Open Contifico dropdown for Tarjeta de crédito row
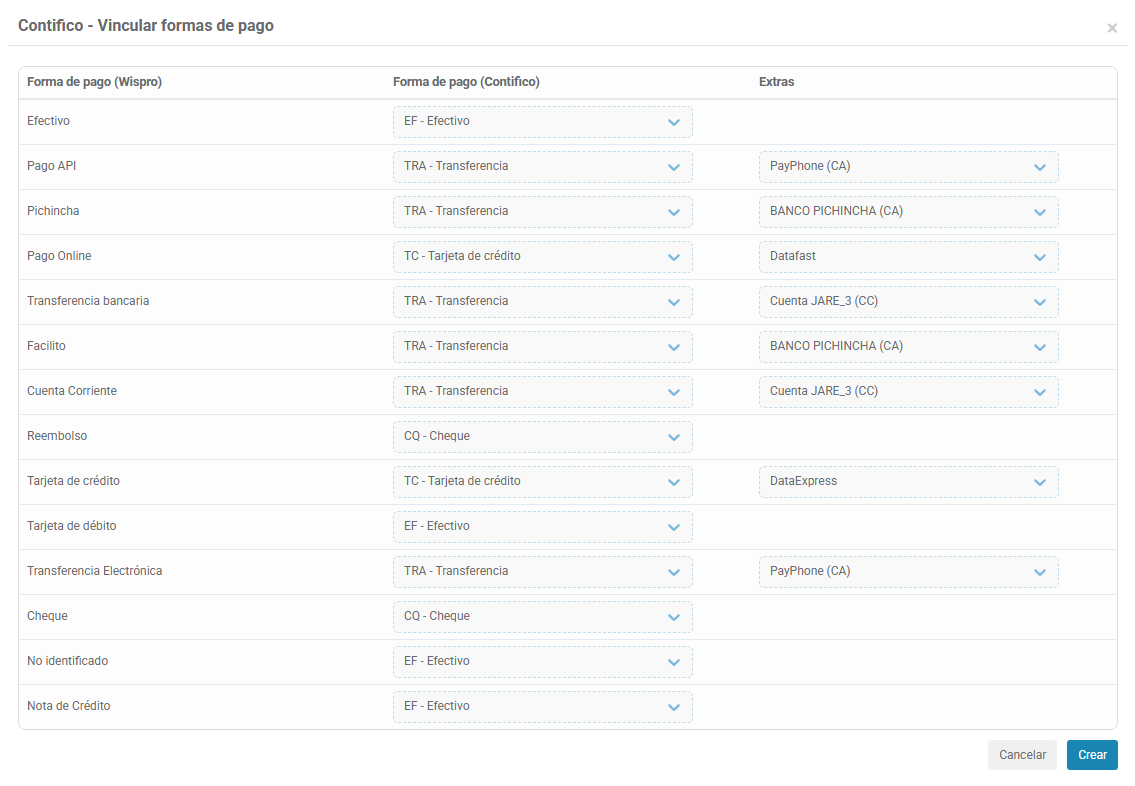Viewport: 1135px width, 786px height. 543,481
